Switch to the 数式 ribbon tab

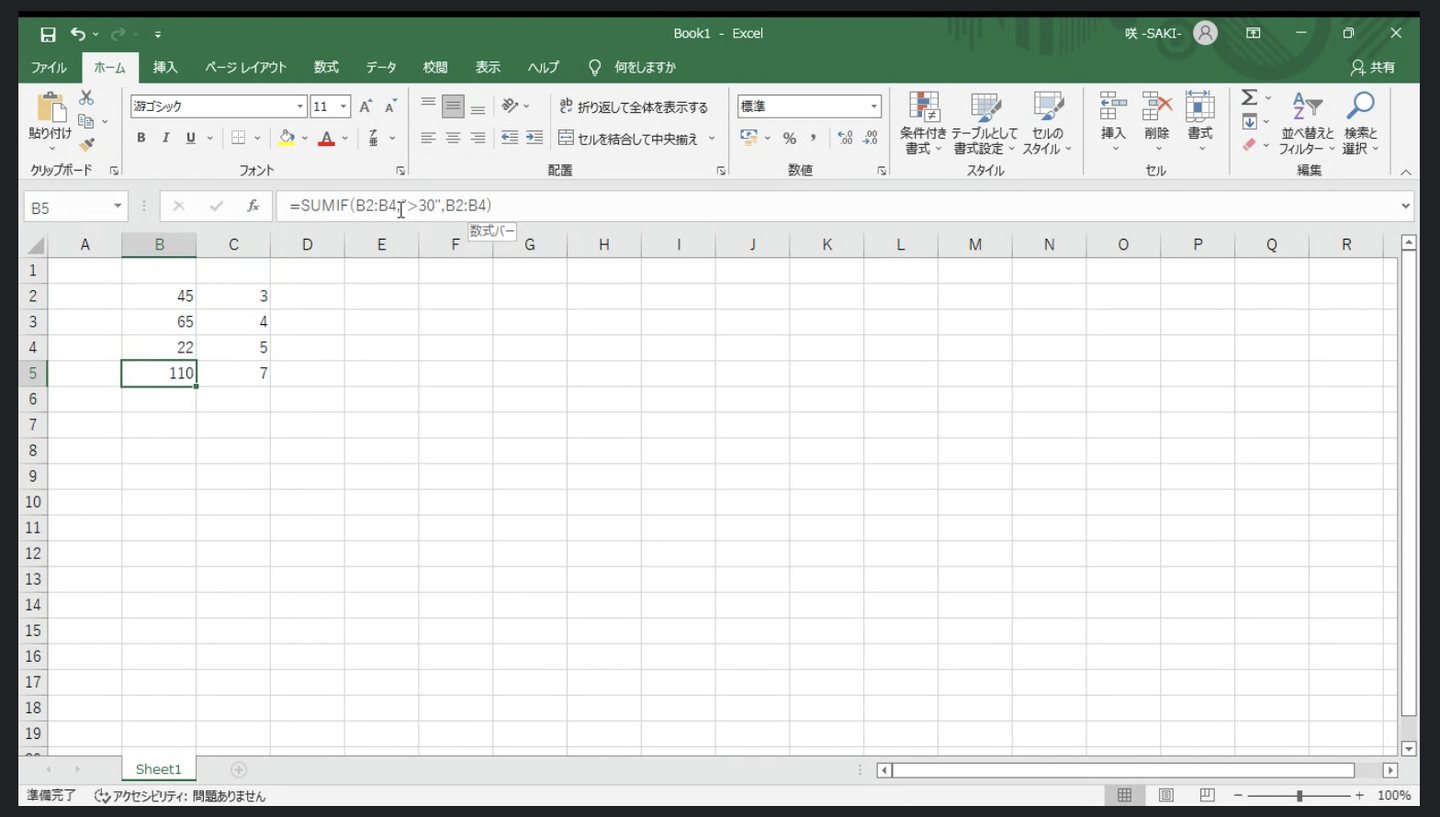(326, 67)
